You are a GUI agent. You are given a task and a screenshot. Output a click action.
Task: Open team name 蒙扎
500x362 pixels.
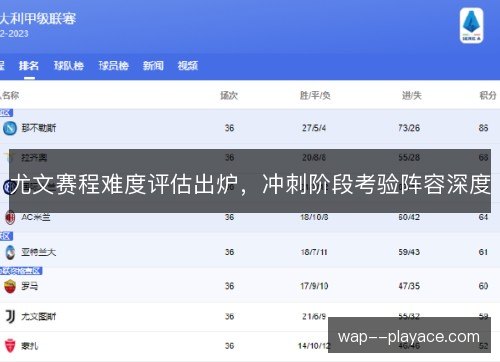click(x=30, y=346)
